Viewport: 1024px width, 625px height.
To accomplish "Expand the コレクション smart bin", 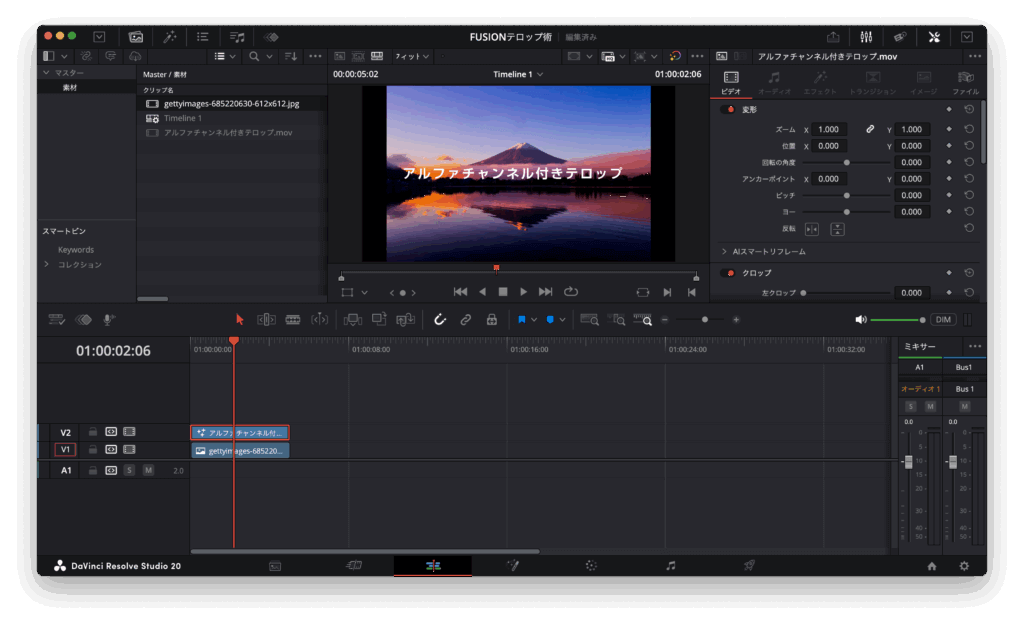I will (x=46, y=265).
